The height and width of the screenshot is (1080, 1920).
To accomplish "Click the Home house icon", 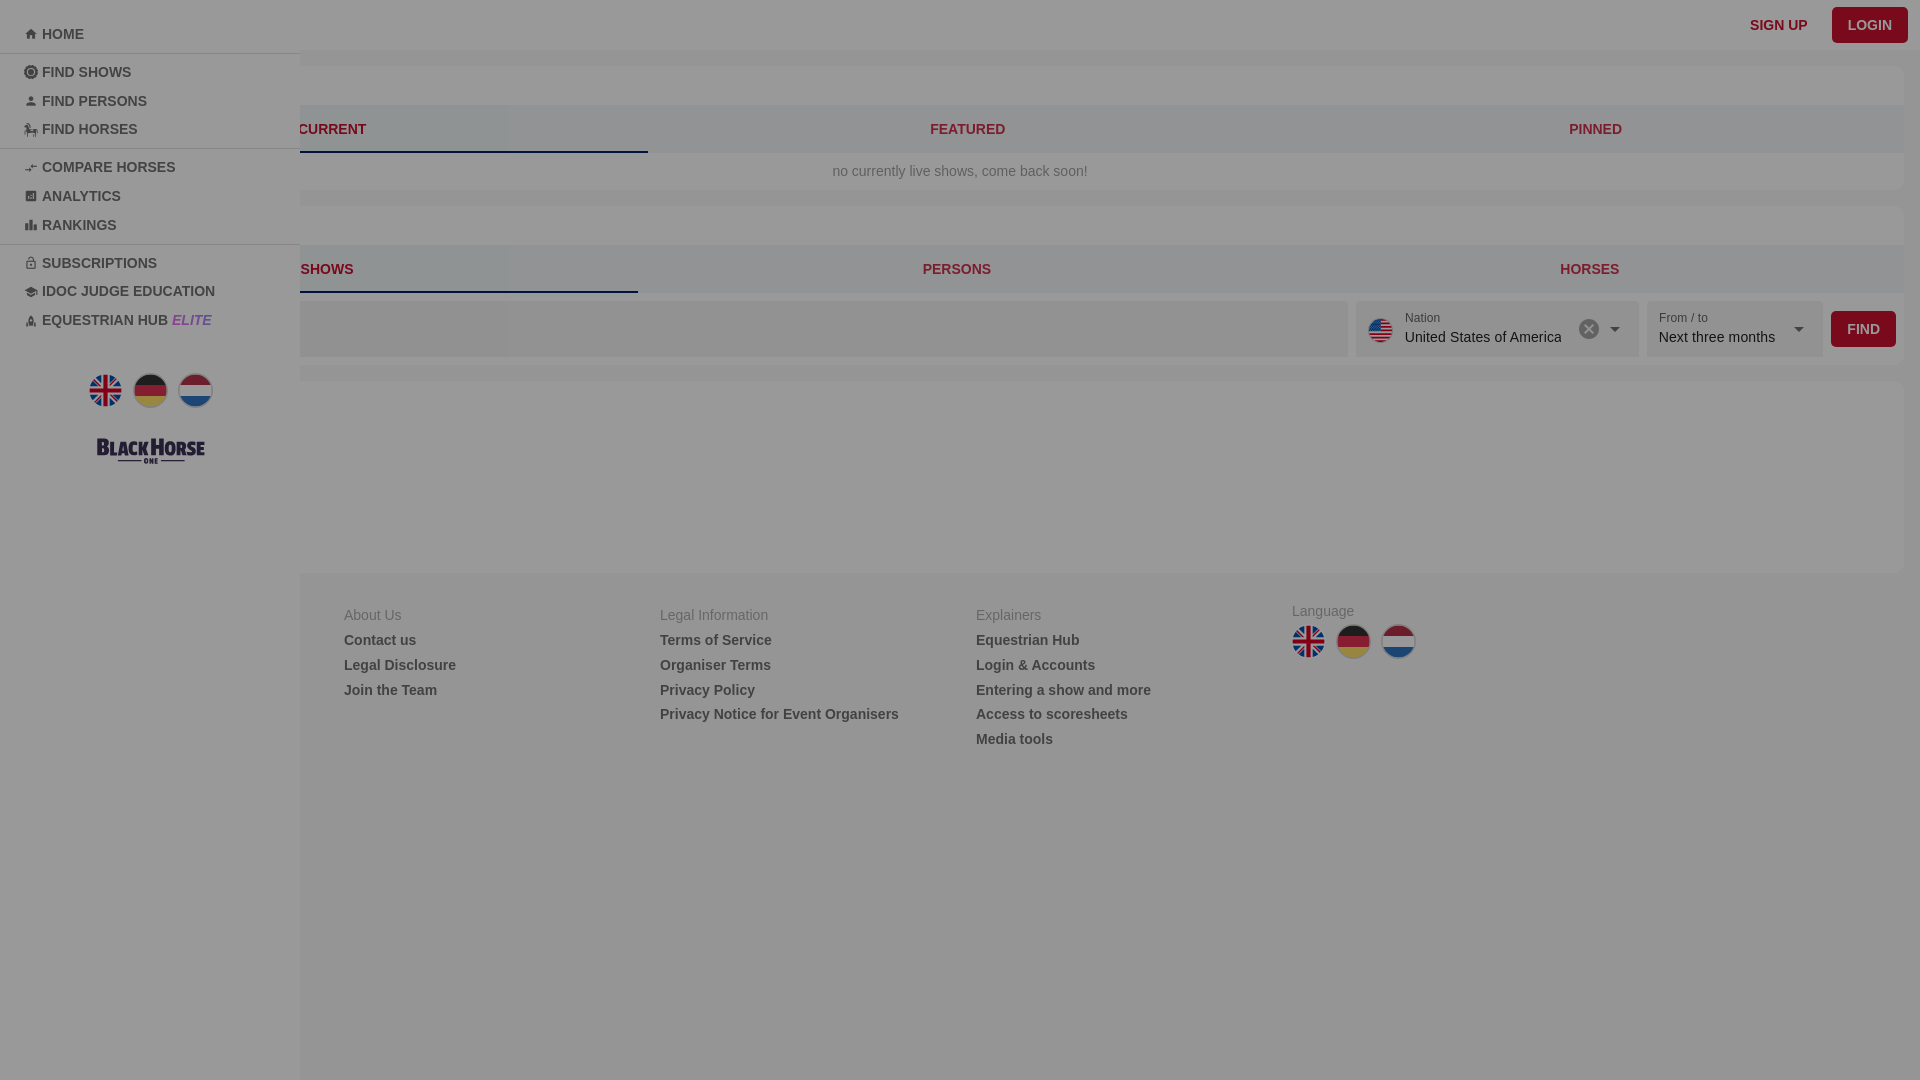I will tap(31, 34).
